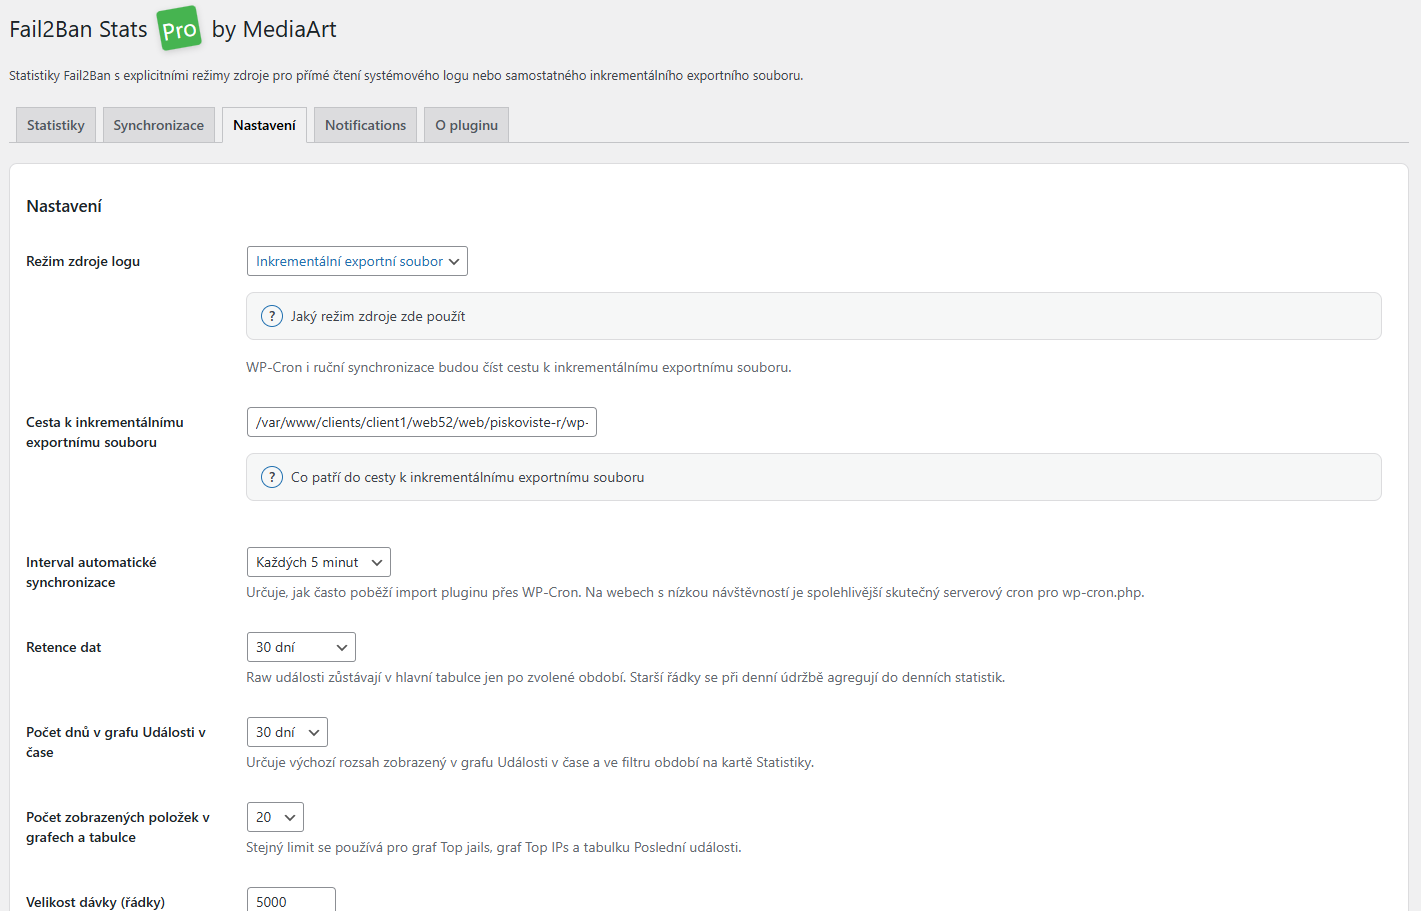Switch to the Synchronizace tab

(x=158, y=125)
